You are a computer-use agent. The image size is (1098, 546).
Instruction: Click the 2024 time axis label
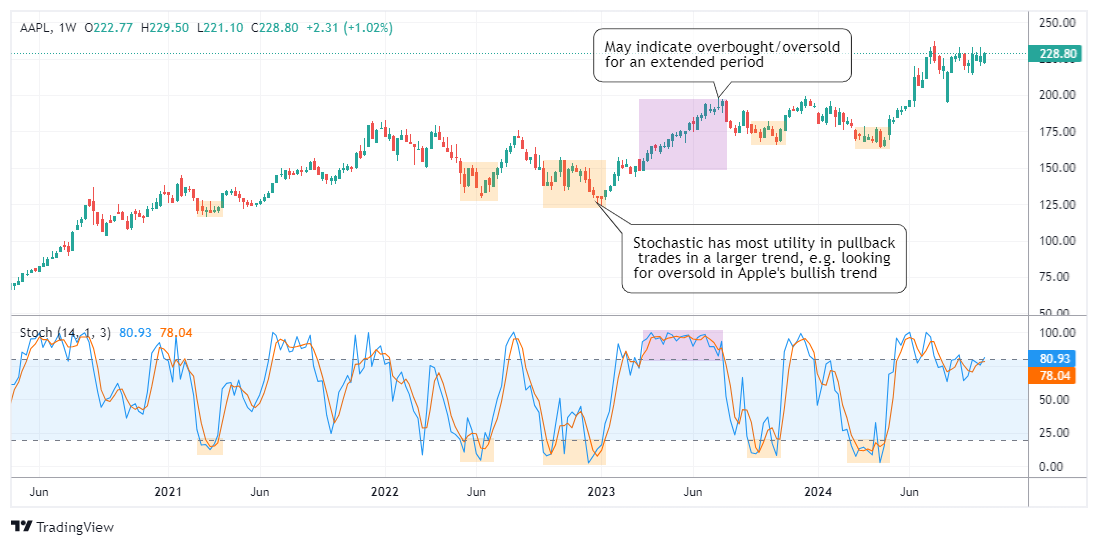click(x=817, y=492)
